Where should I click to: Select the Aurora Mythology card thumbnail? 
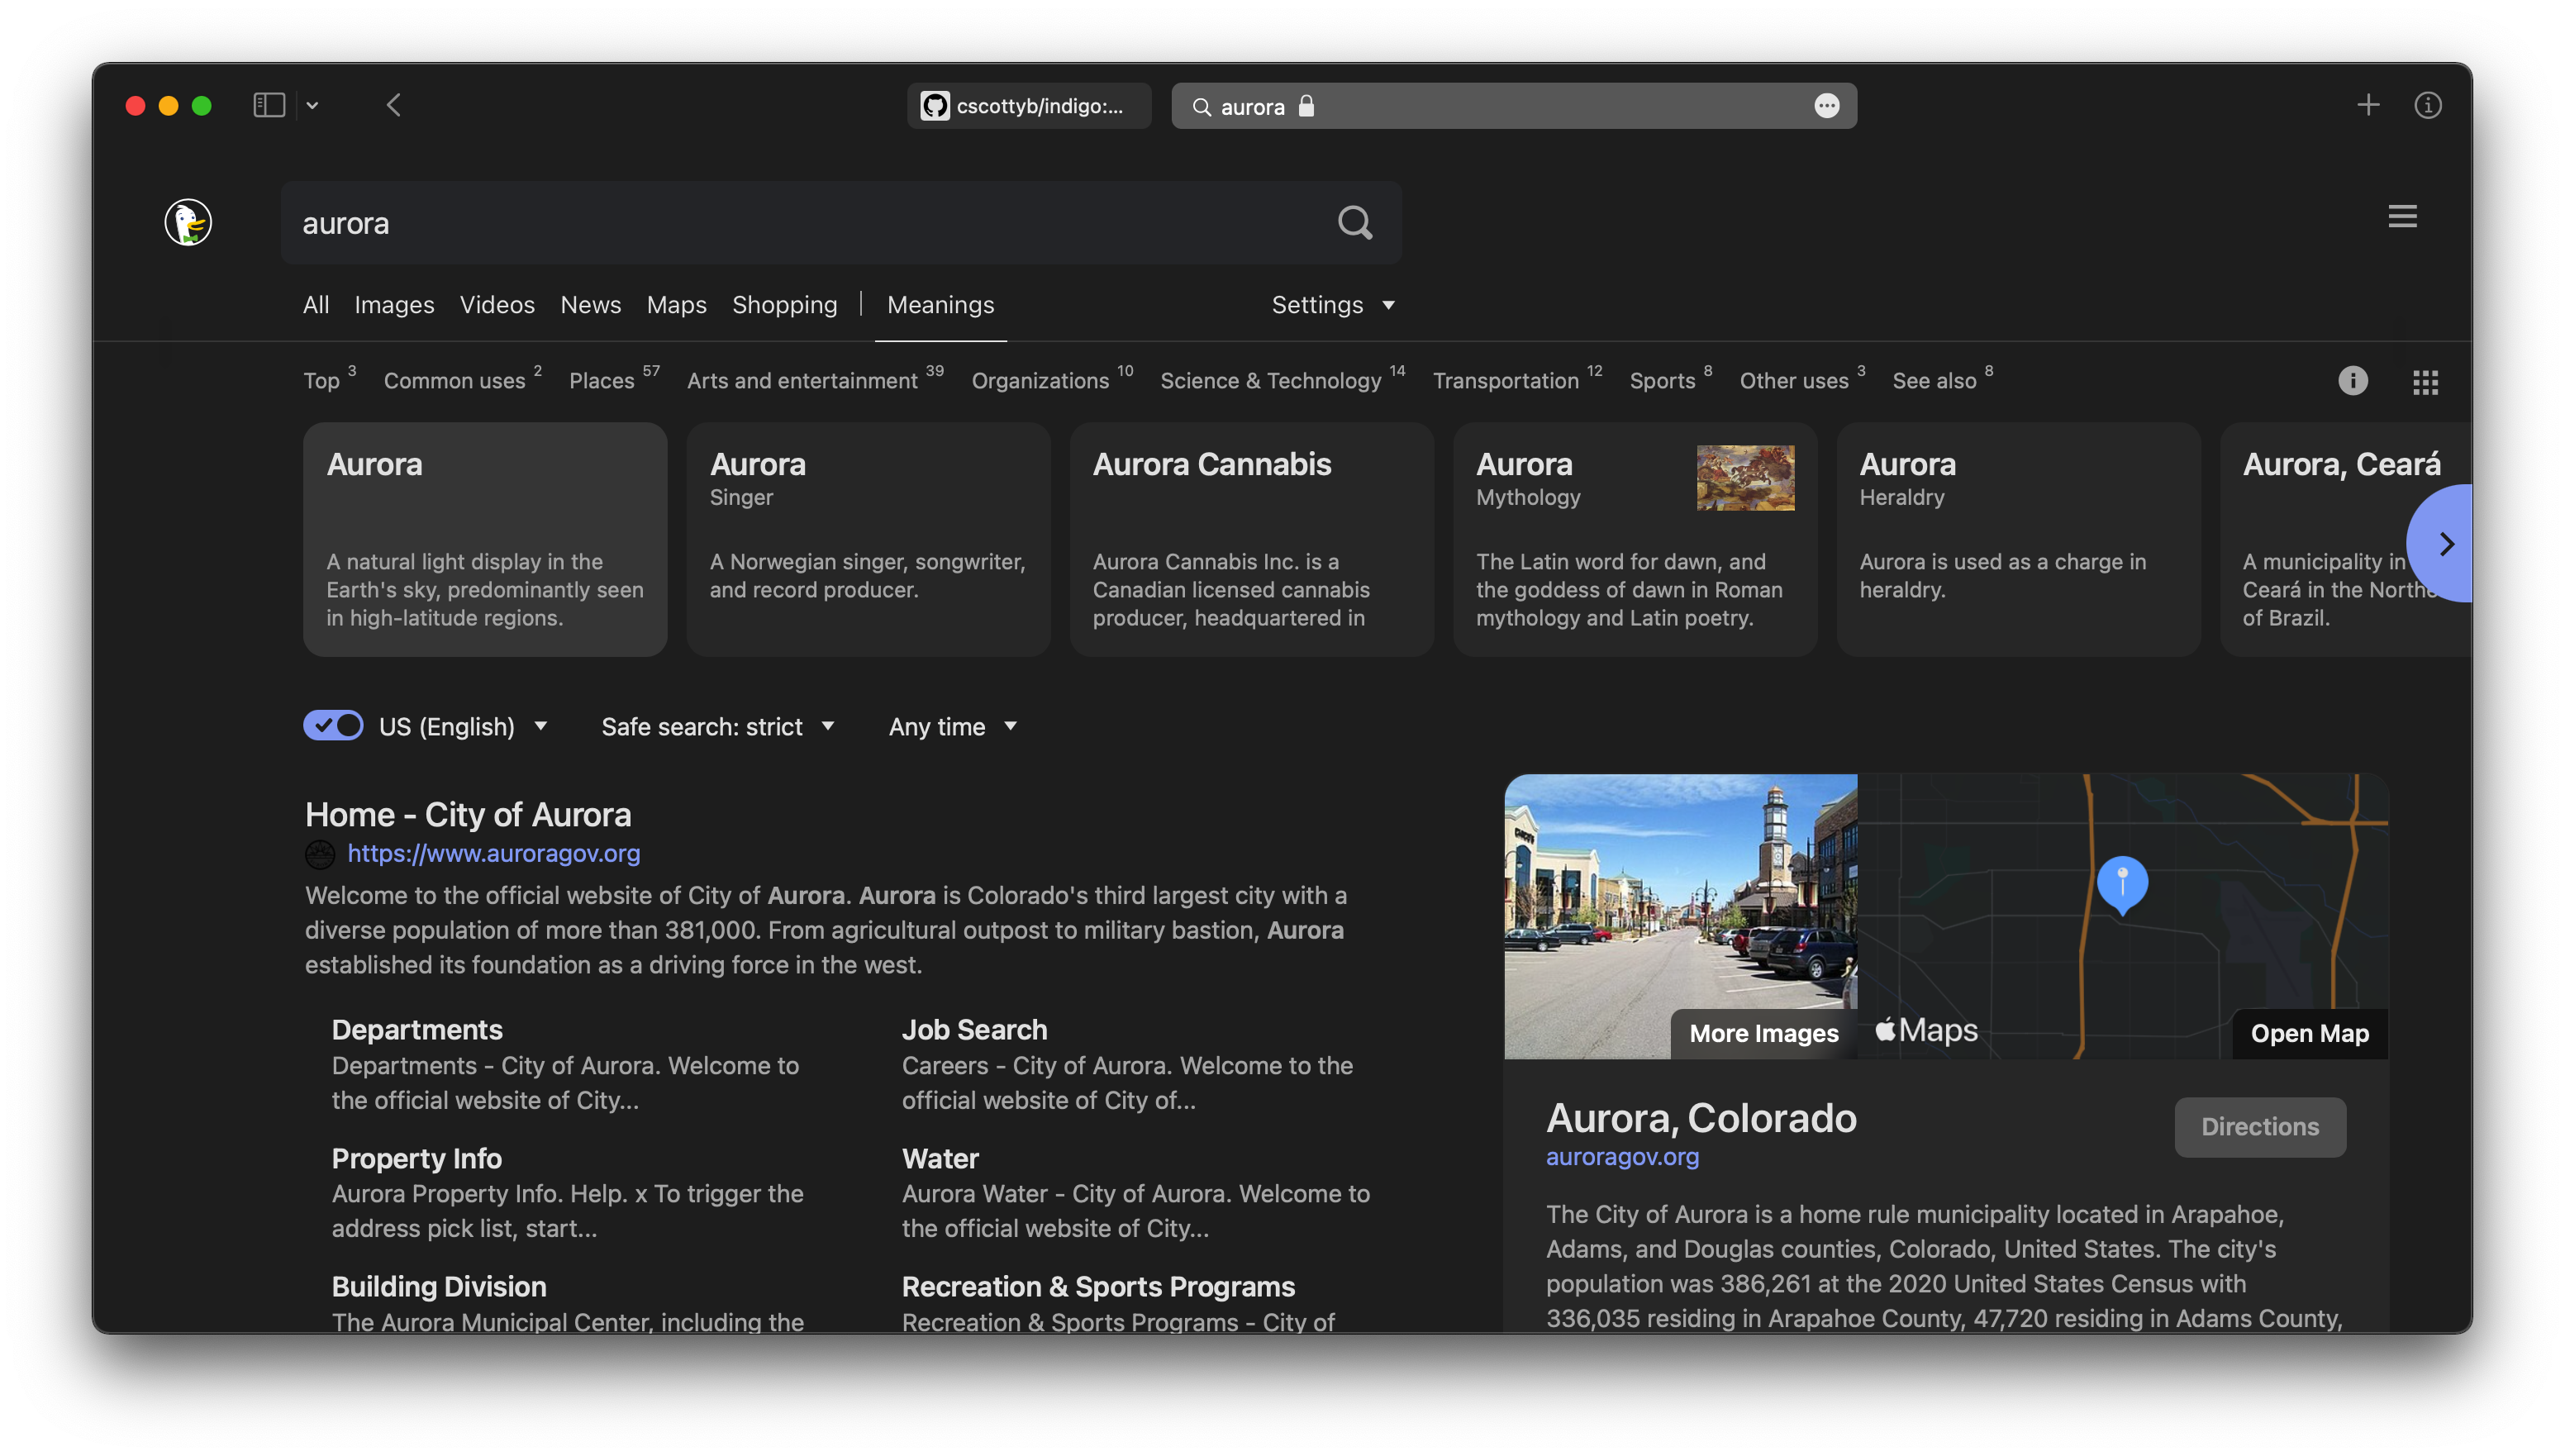point(1745,478)
